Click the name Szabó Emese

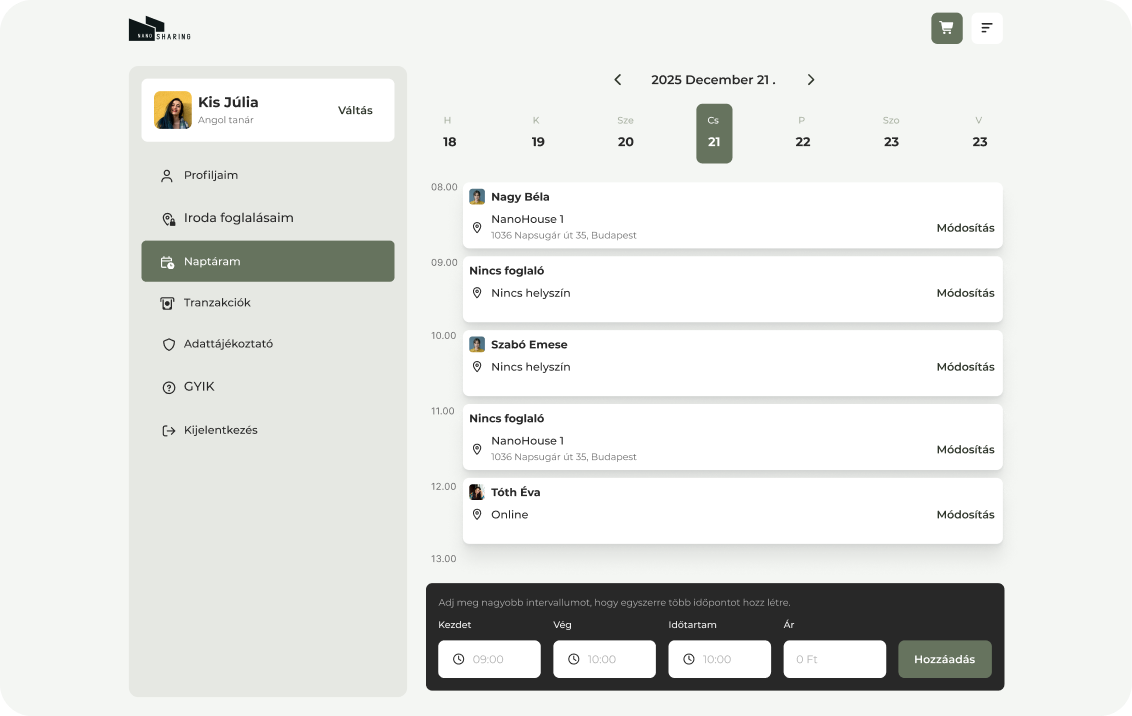click(x=529, y=344)
